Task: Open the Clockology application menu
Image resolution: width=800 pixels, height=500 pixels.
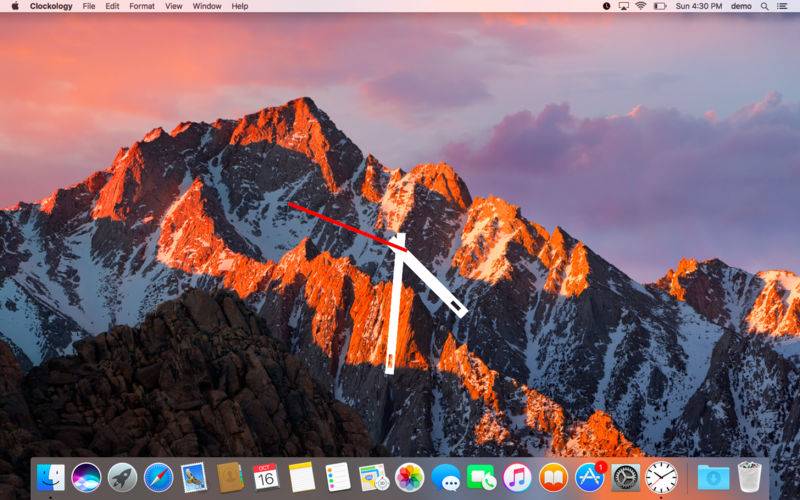Action: (51, 6)
